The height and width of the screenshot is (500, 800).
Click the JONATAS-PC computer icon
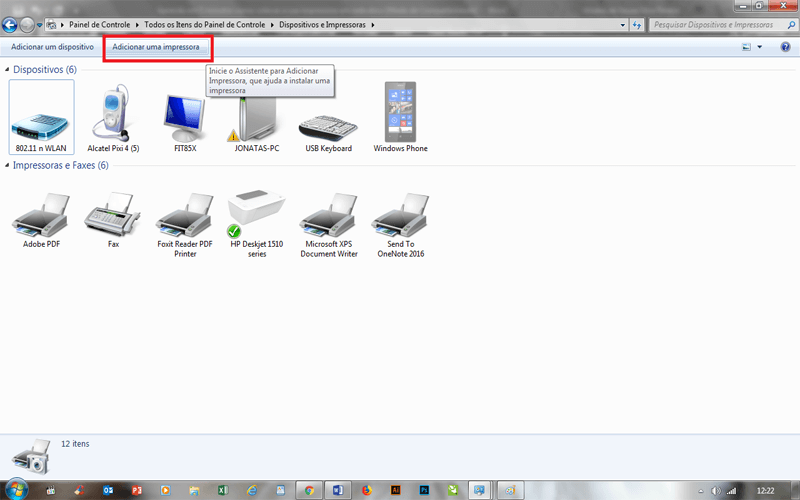click(256, 115)
